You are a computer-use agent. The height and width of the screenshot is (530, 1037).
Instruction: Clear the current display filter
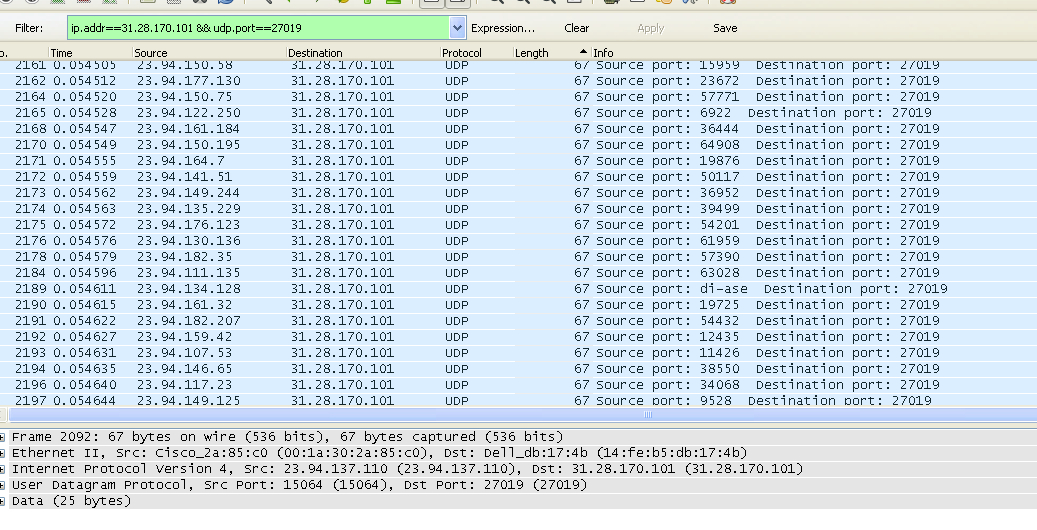point(577,28)
